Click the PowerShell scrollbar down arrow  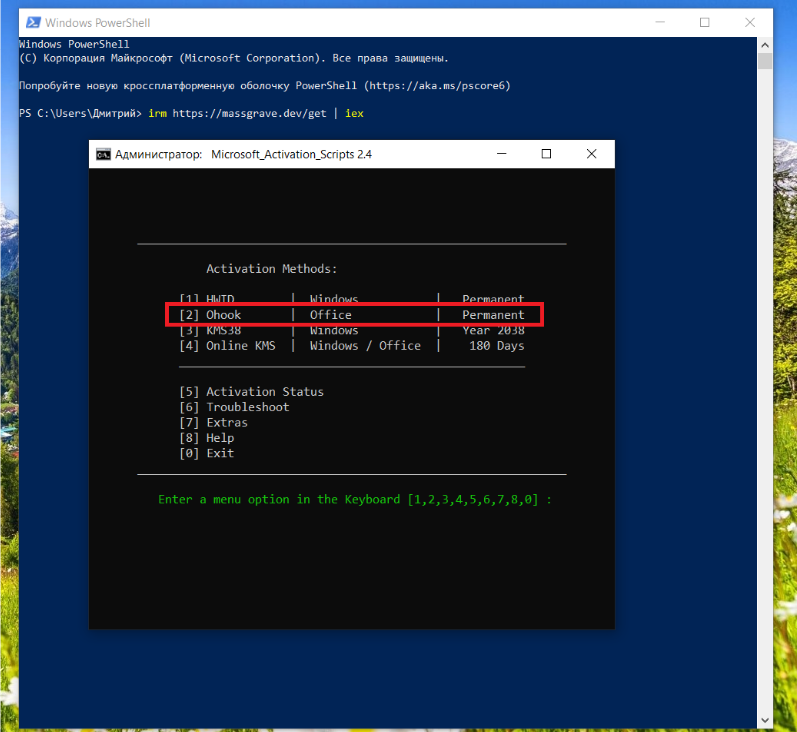click(765, 720)
